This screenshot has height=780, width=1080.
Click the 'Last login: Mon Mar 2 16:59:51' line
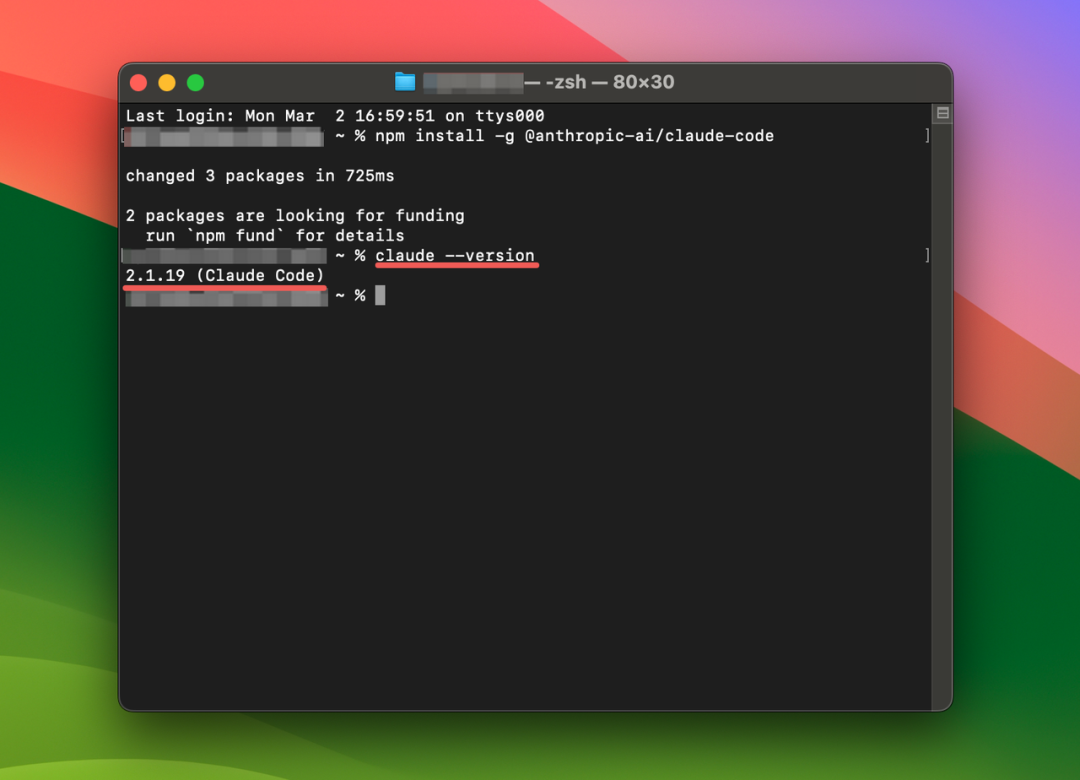coord(335,116)
